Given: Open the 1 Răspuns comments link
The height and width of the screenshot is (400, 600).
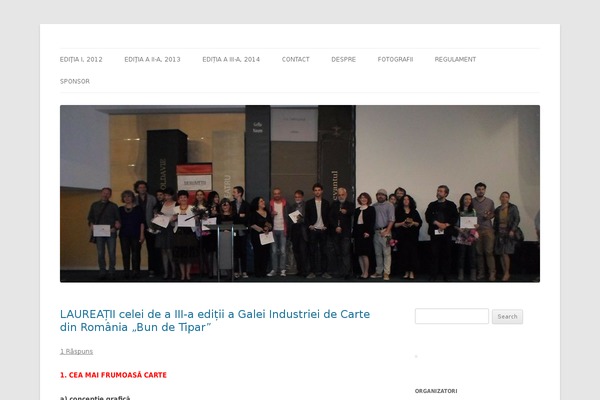Looking at the screenshot, I should pos(76,351).
